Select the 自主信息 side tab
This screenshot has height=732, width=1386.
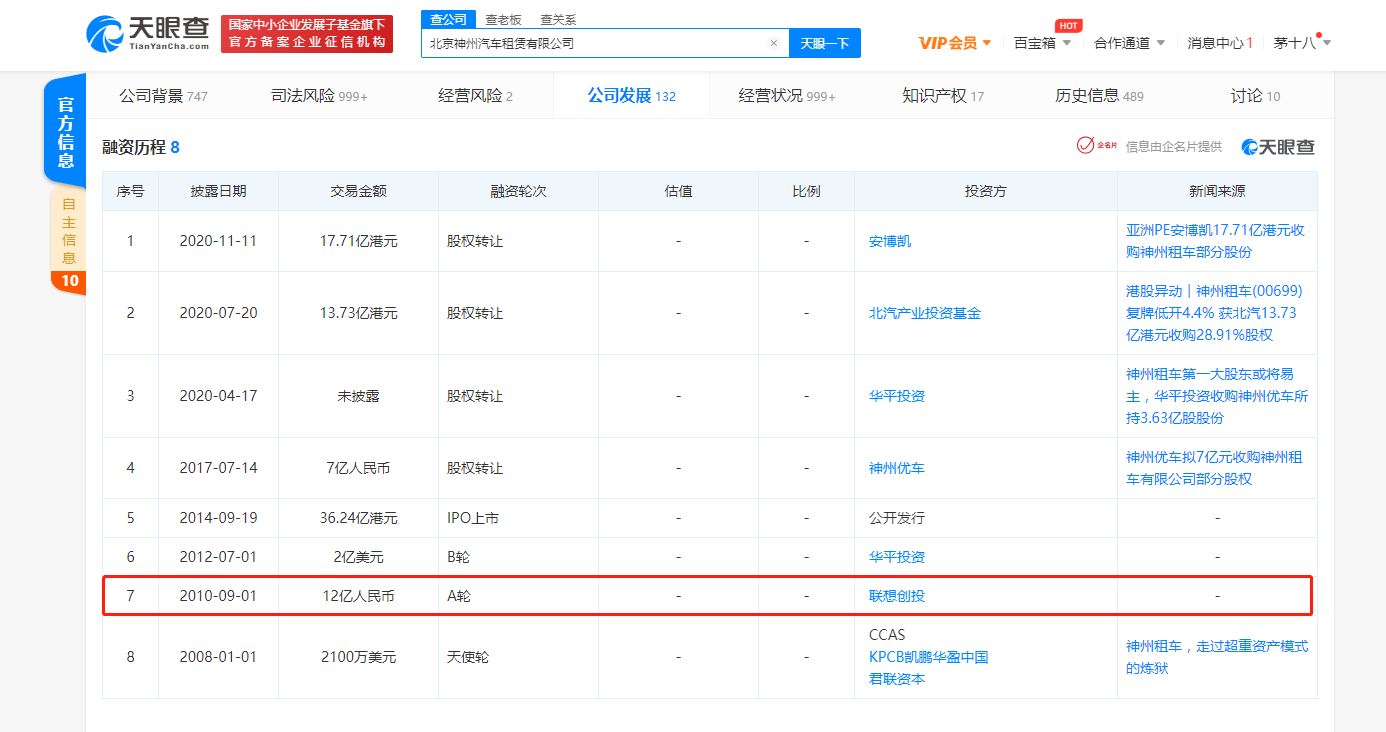[69, 231]
